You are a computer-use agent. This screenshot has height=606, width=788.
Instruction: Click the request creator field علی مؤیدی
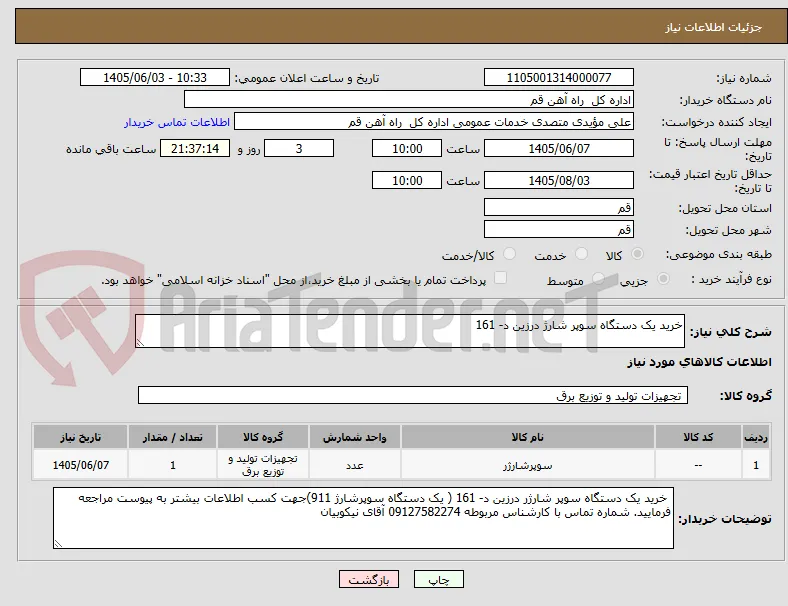434,122
